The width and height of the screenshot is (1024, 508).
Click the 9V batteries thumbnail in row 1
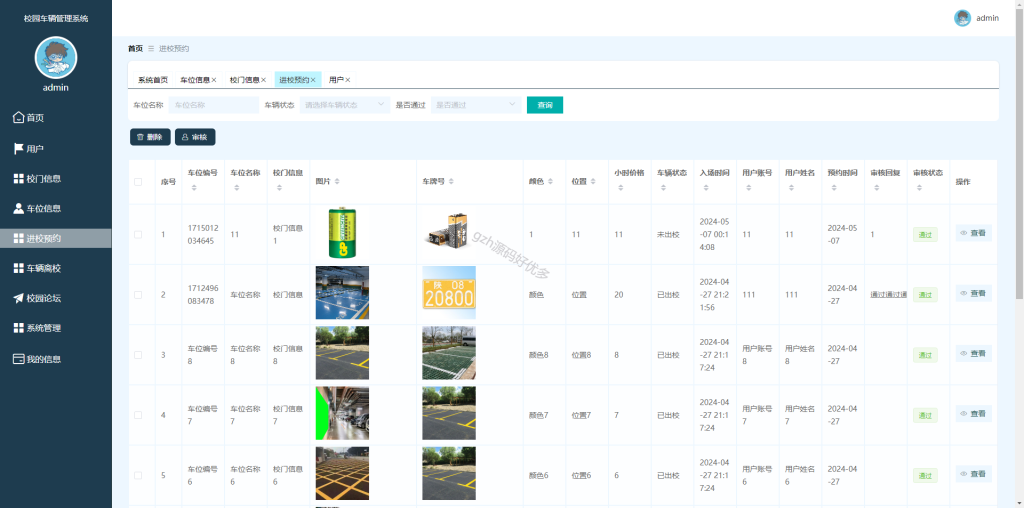tap(449, 233)
